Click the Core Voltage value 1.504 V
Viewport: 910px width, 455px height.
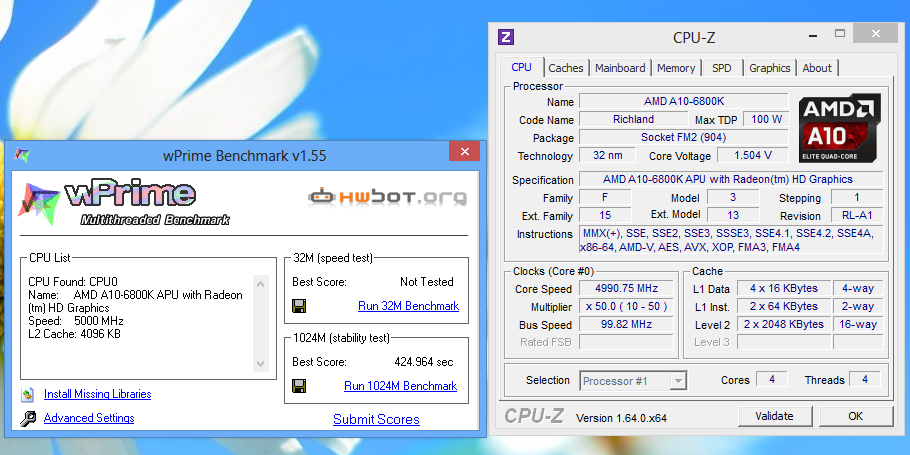click(753, 156)
